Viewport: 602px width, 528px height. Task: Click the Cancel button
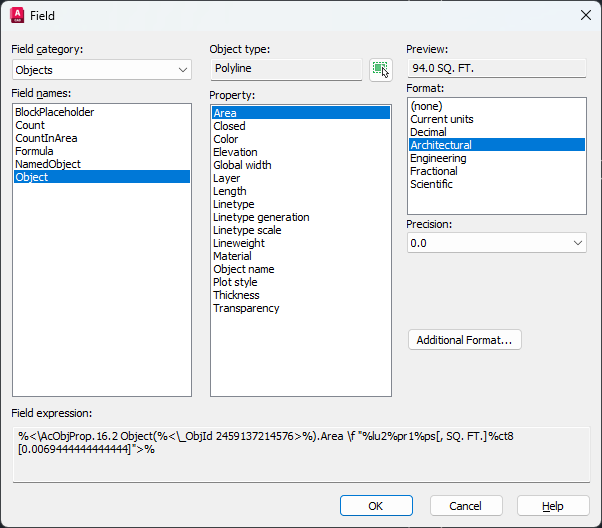click(466, 506)
